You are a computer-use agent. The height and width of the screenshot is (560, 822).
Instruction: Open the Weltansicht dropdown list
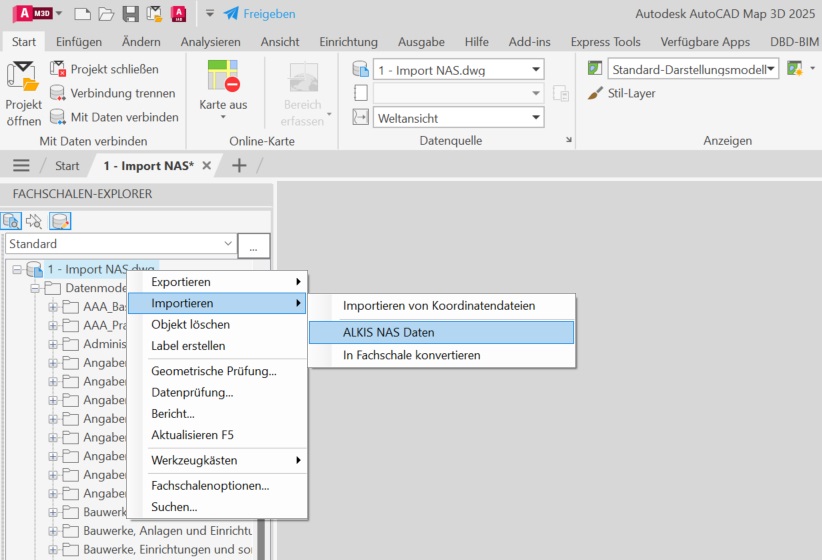[537, 118]
